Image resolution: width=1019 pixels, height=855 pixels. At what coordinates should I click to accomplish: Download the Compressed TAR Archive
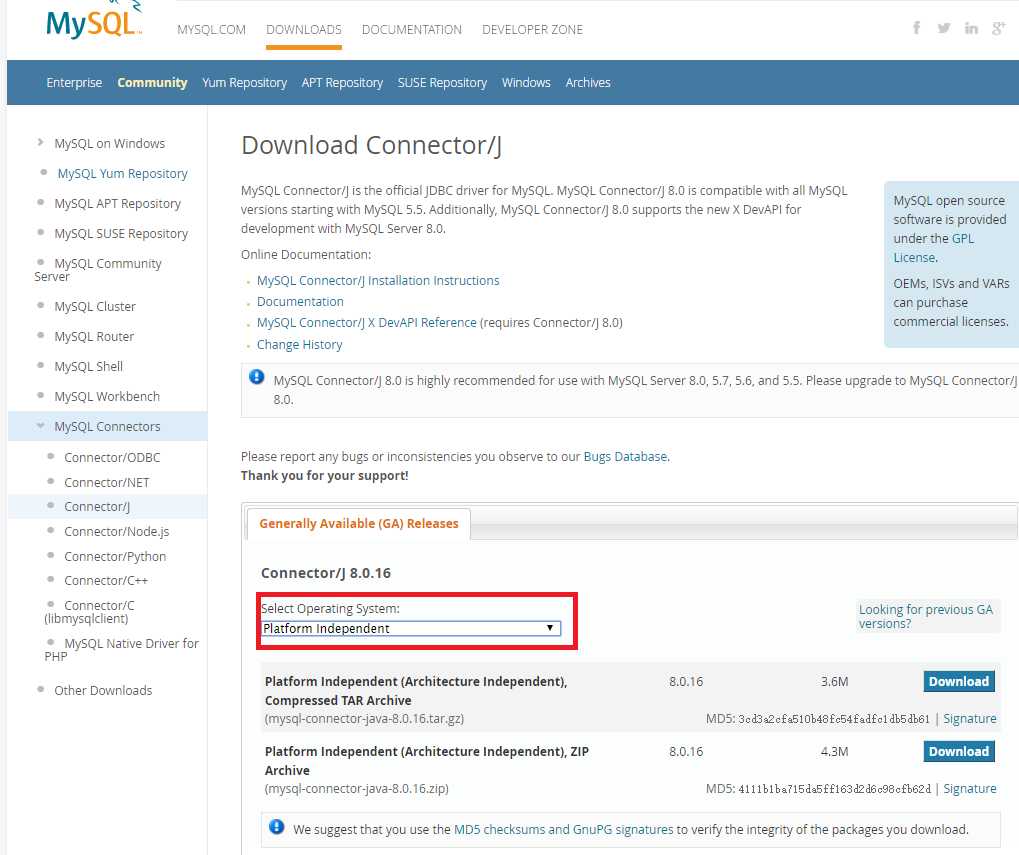959,682
